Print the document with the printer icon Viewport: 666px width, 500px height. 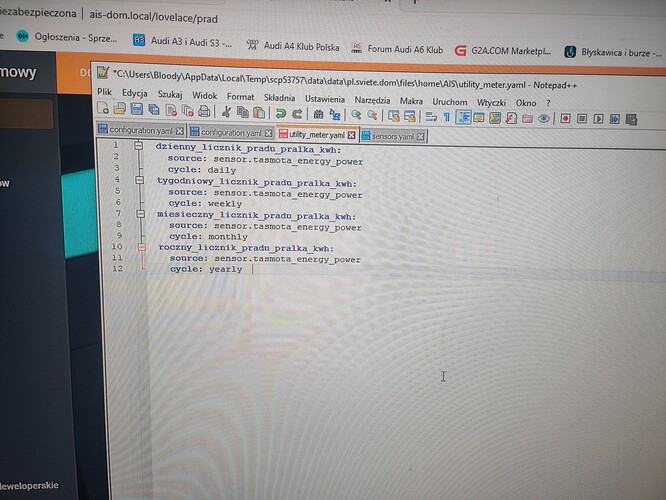(204, 111)
